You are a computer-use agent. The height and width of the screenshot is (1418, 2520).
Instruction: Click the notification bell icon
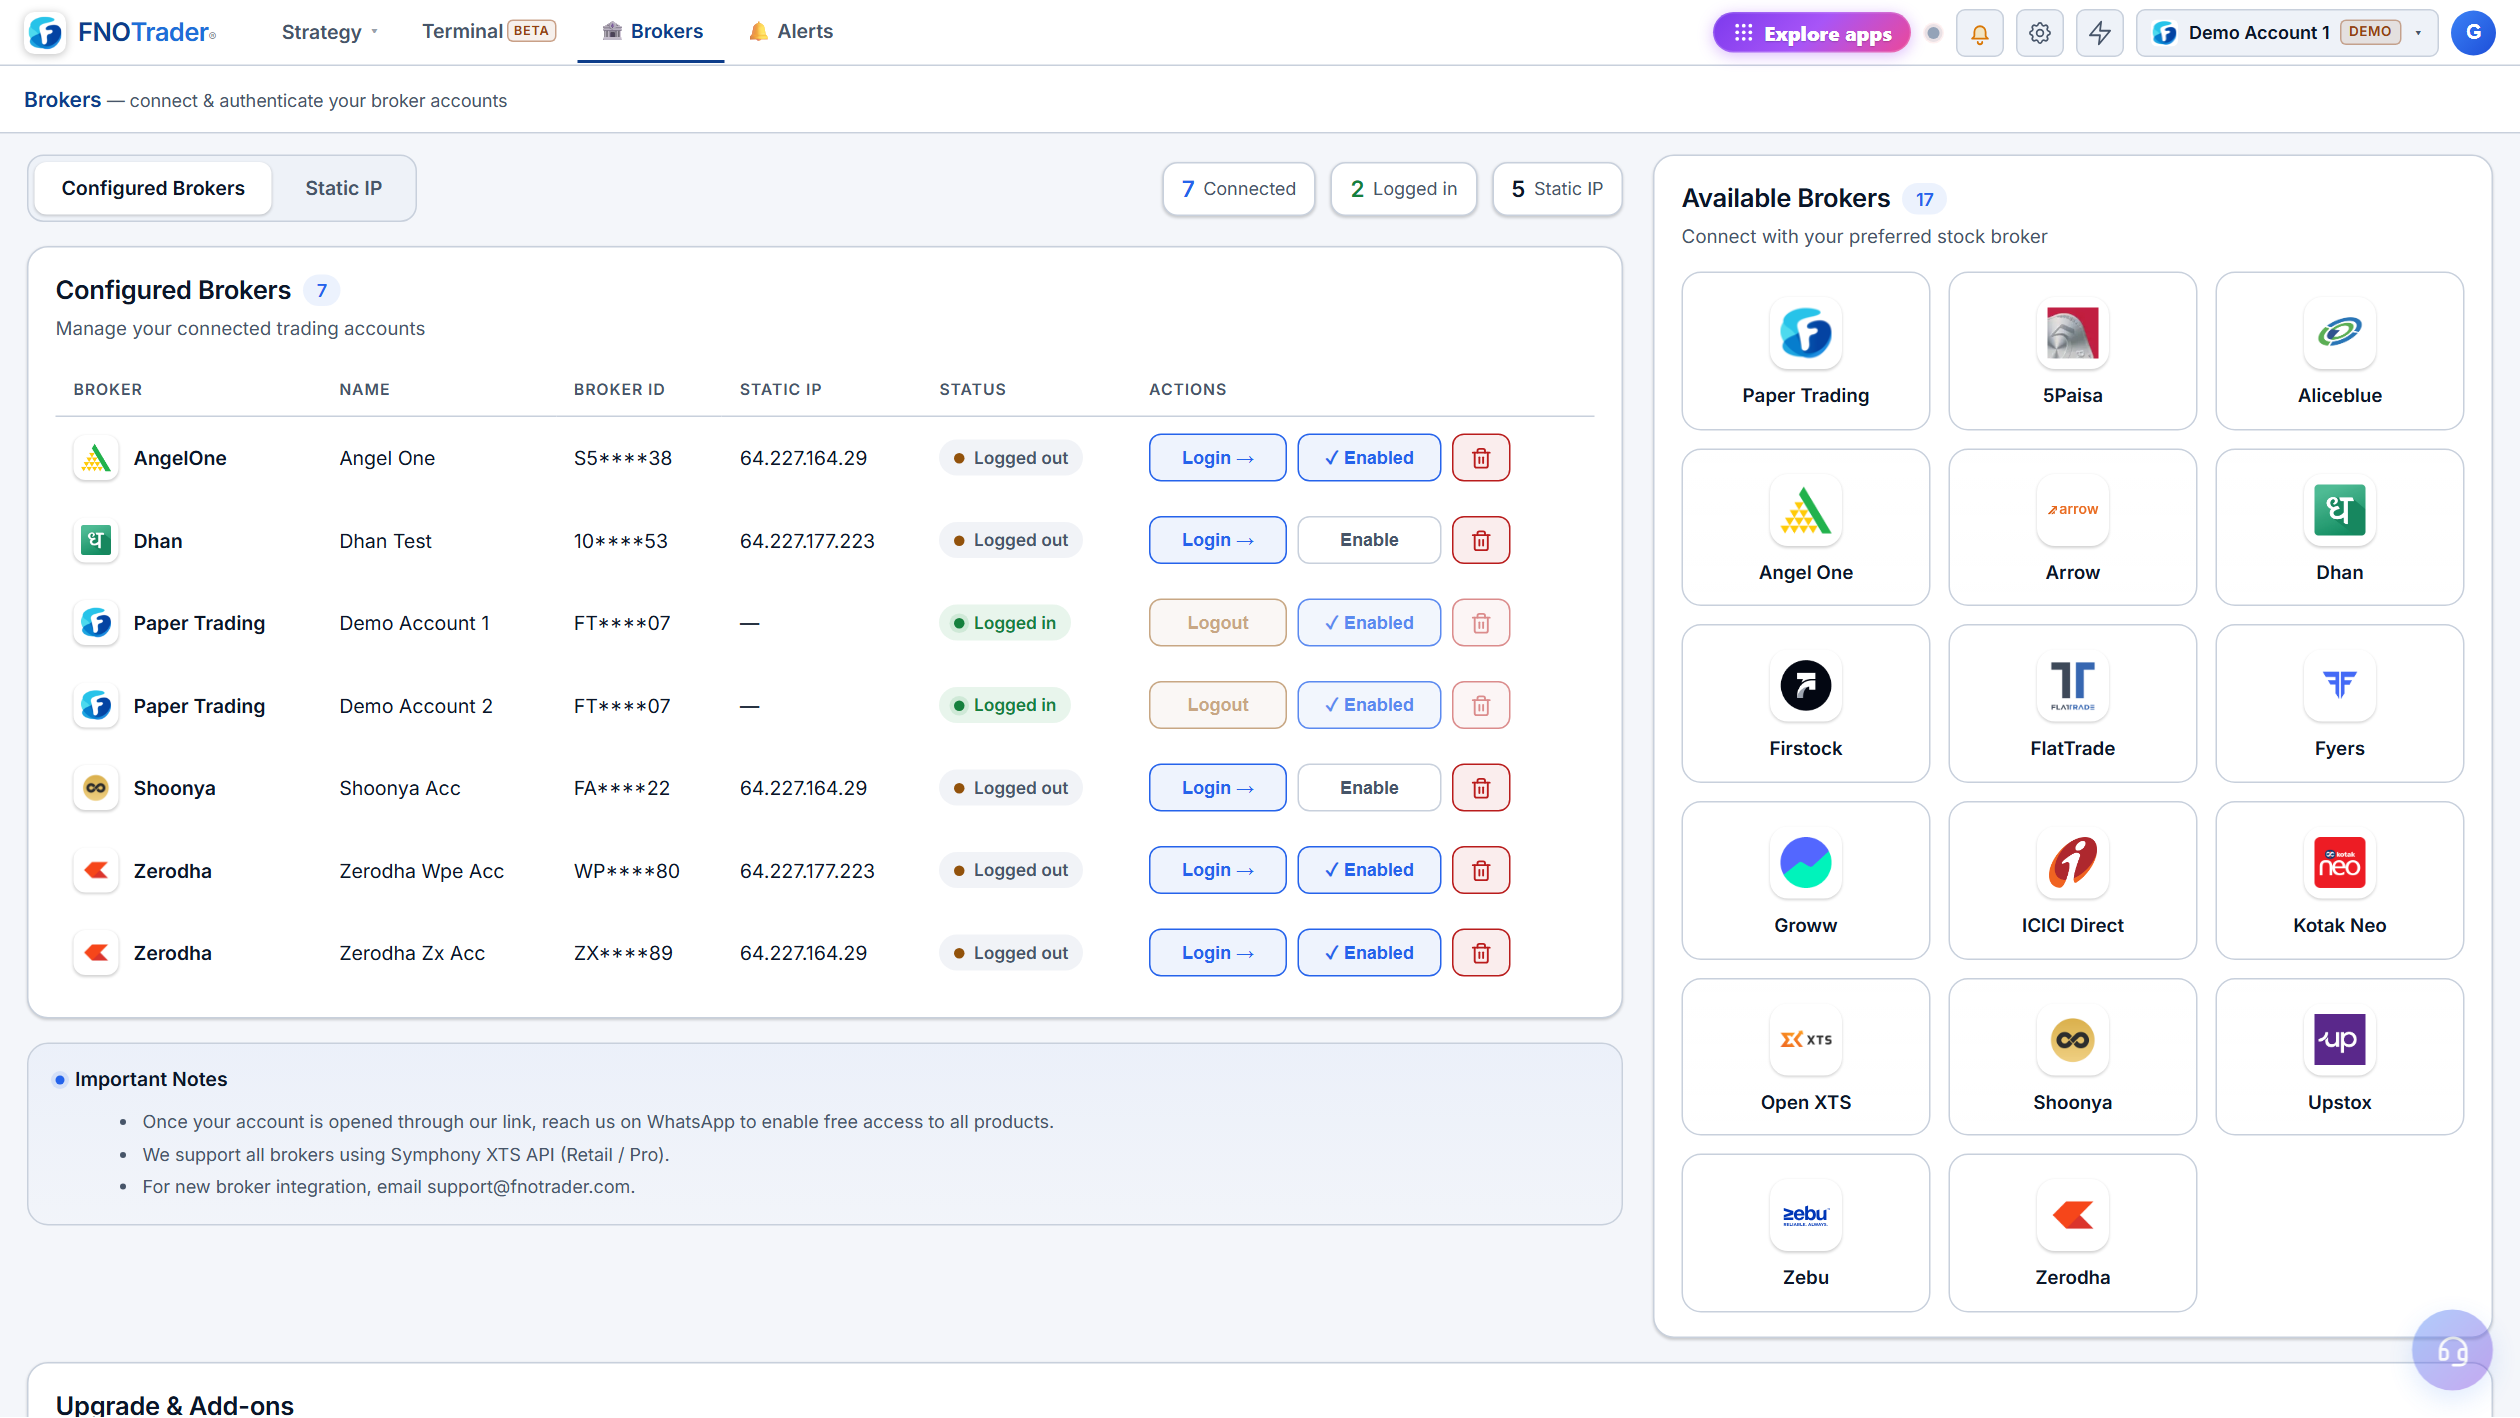pos(1979,33)
